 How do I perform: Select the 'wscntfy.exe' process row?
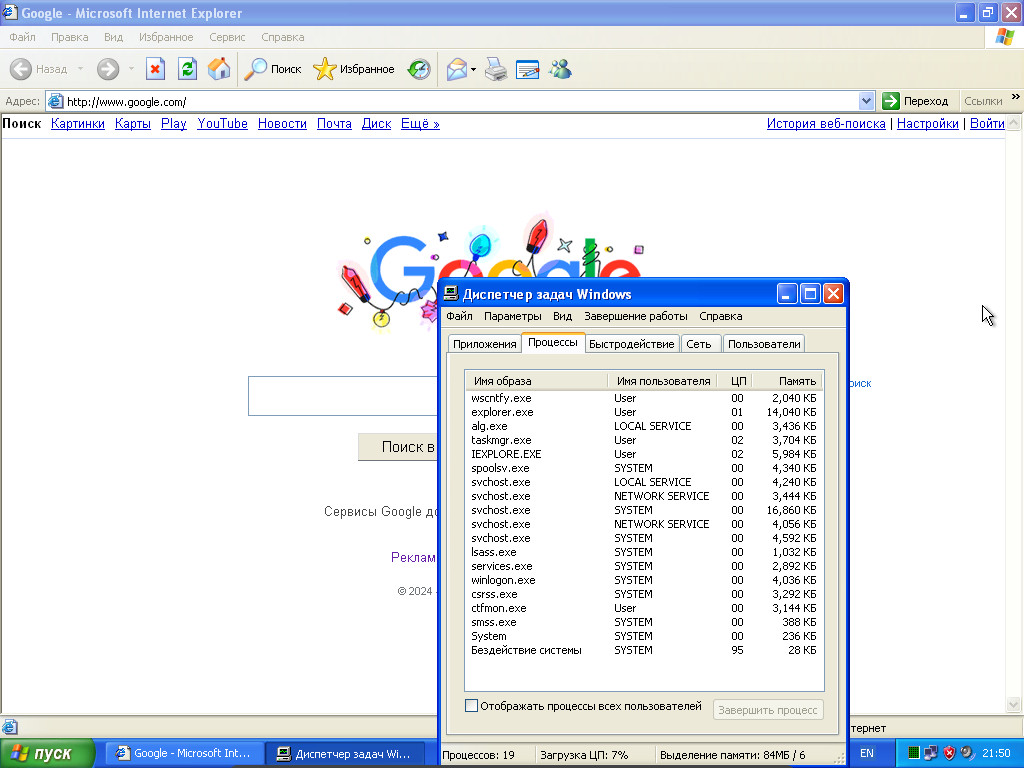[x=644, y=398]
